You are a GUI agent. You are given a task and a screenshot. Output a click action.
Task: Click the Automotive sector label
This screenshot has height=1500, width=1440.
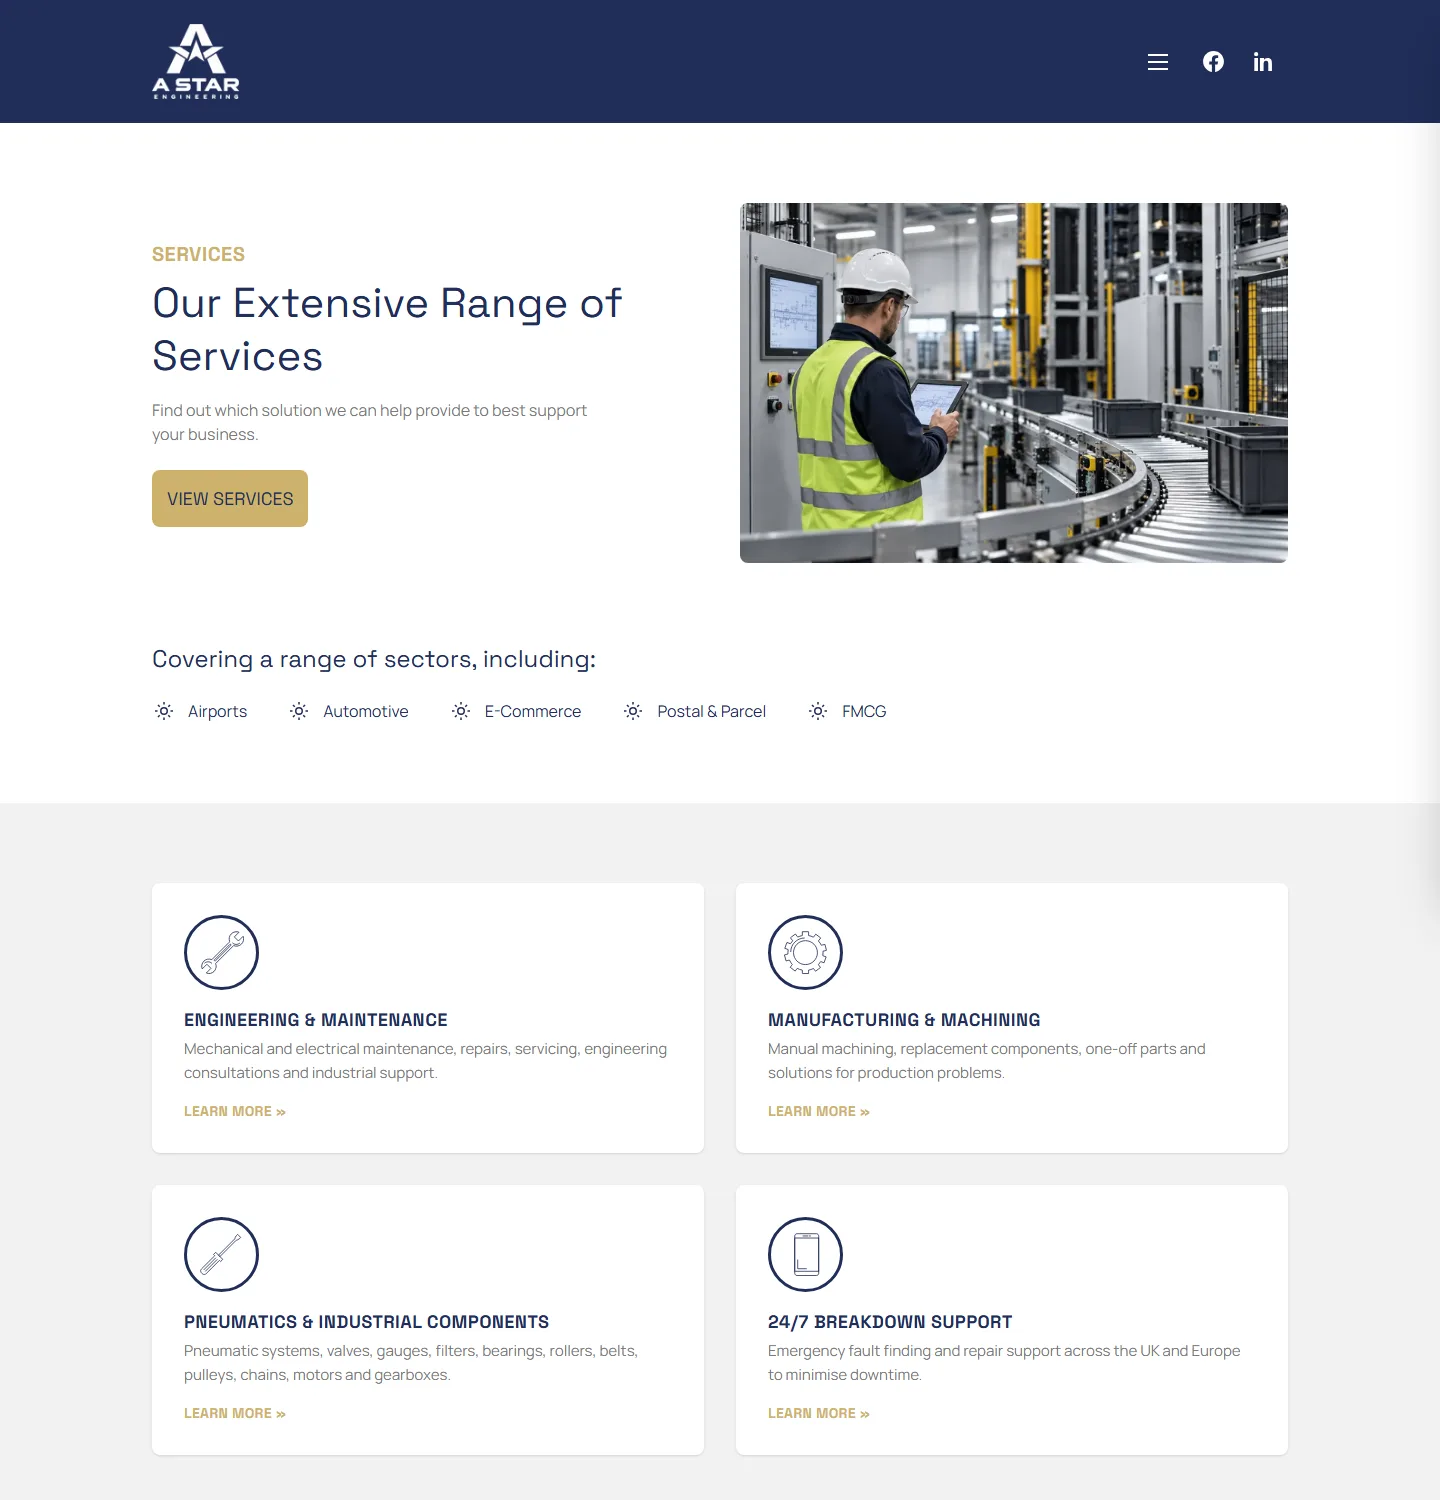366,711
